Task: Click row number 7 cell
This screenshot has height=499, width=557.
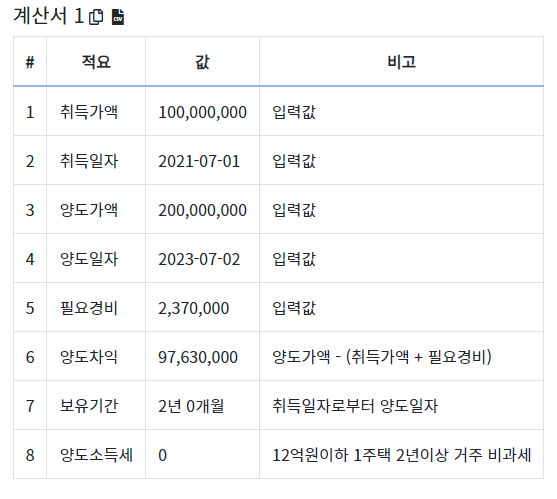Action: (x=30, y=406)
